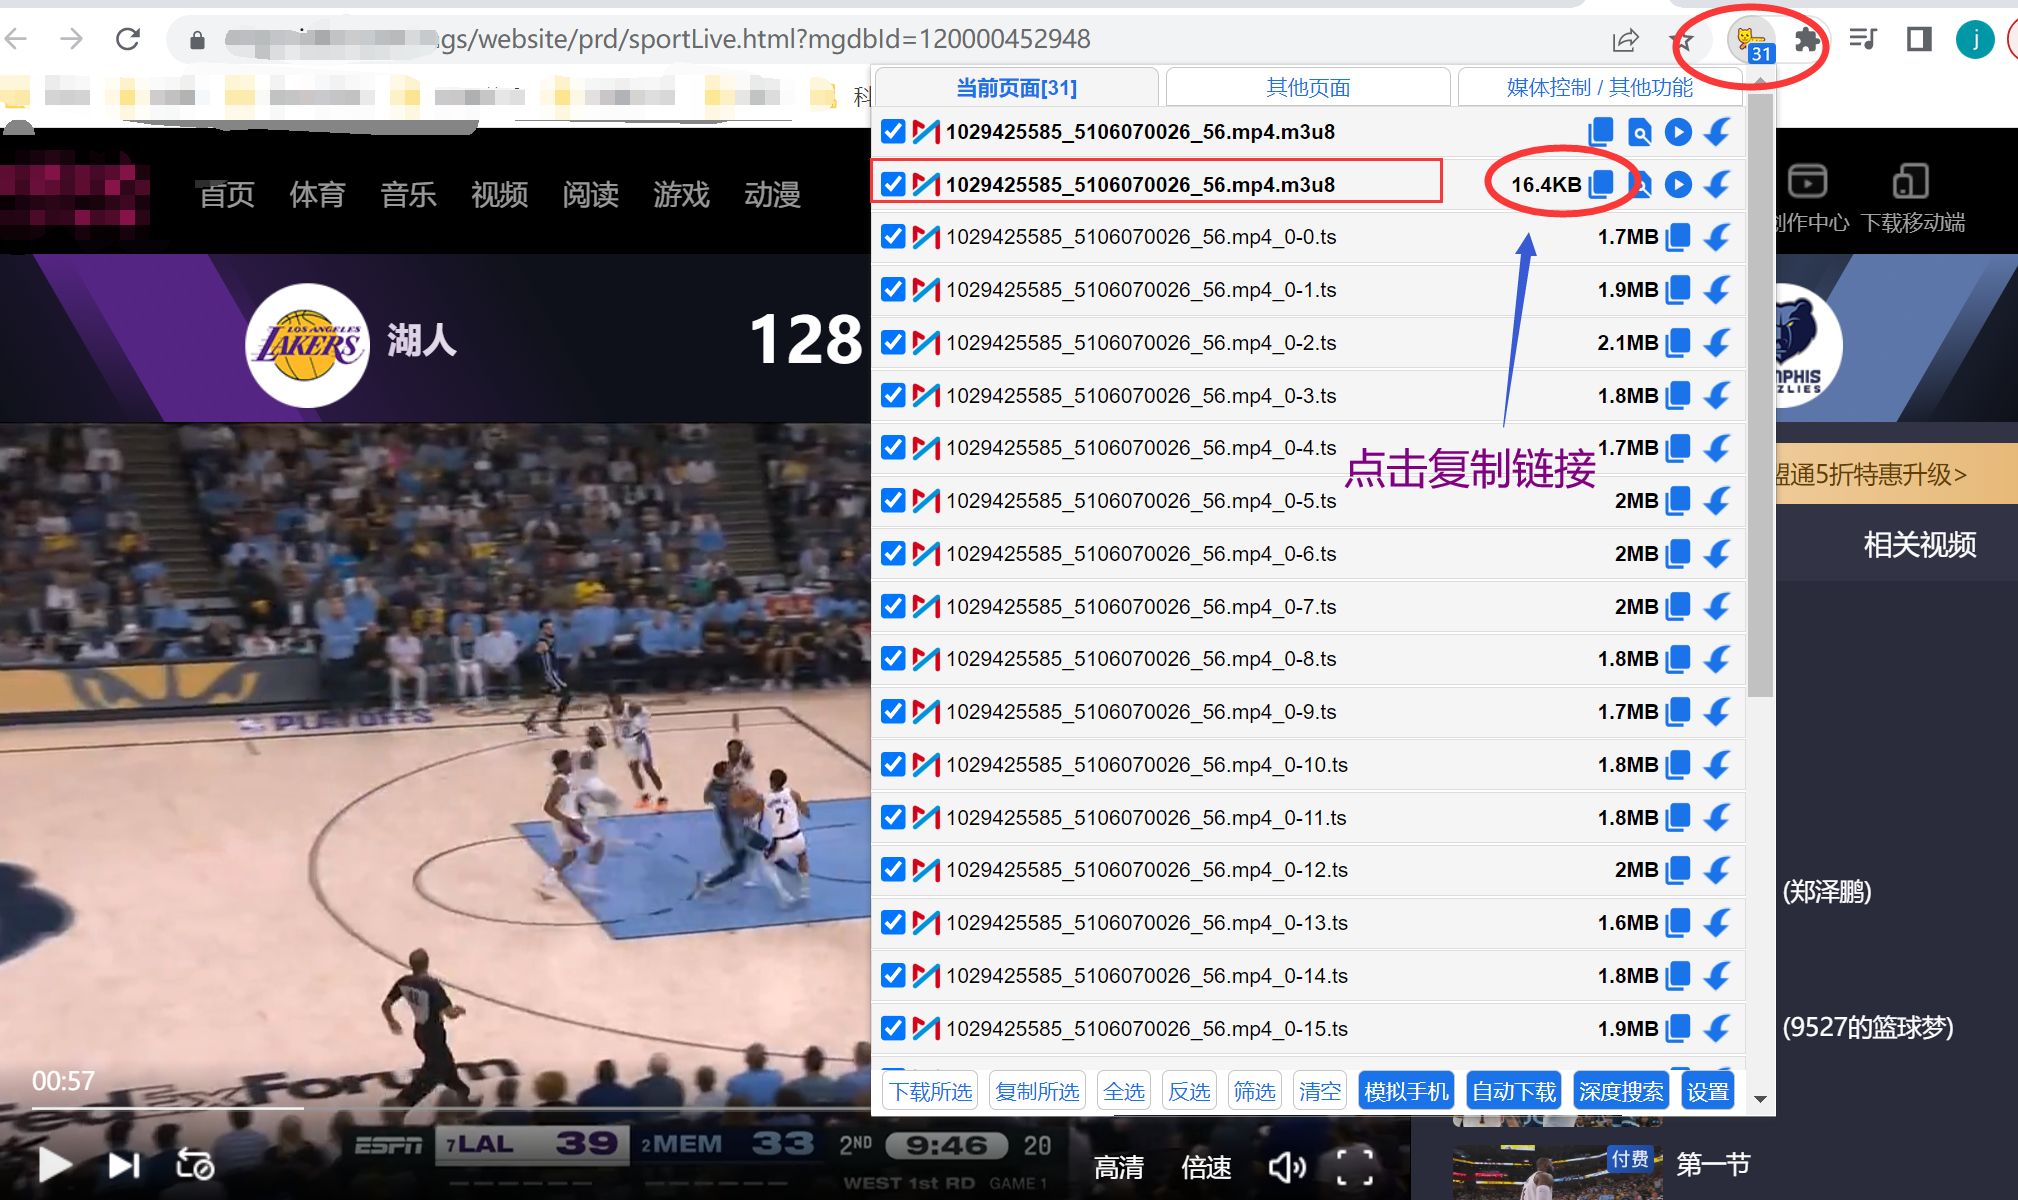The width and height of the screenshot is (2018, 1200).
Task: Switch to the 其他页面 tab
Action: 1308,88
